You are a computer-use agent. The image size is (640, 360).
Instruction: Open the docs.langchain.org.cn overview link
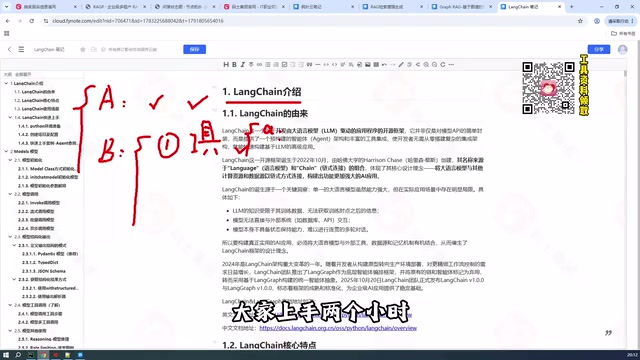pyautogui.click(x=338, y=328)
